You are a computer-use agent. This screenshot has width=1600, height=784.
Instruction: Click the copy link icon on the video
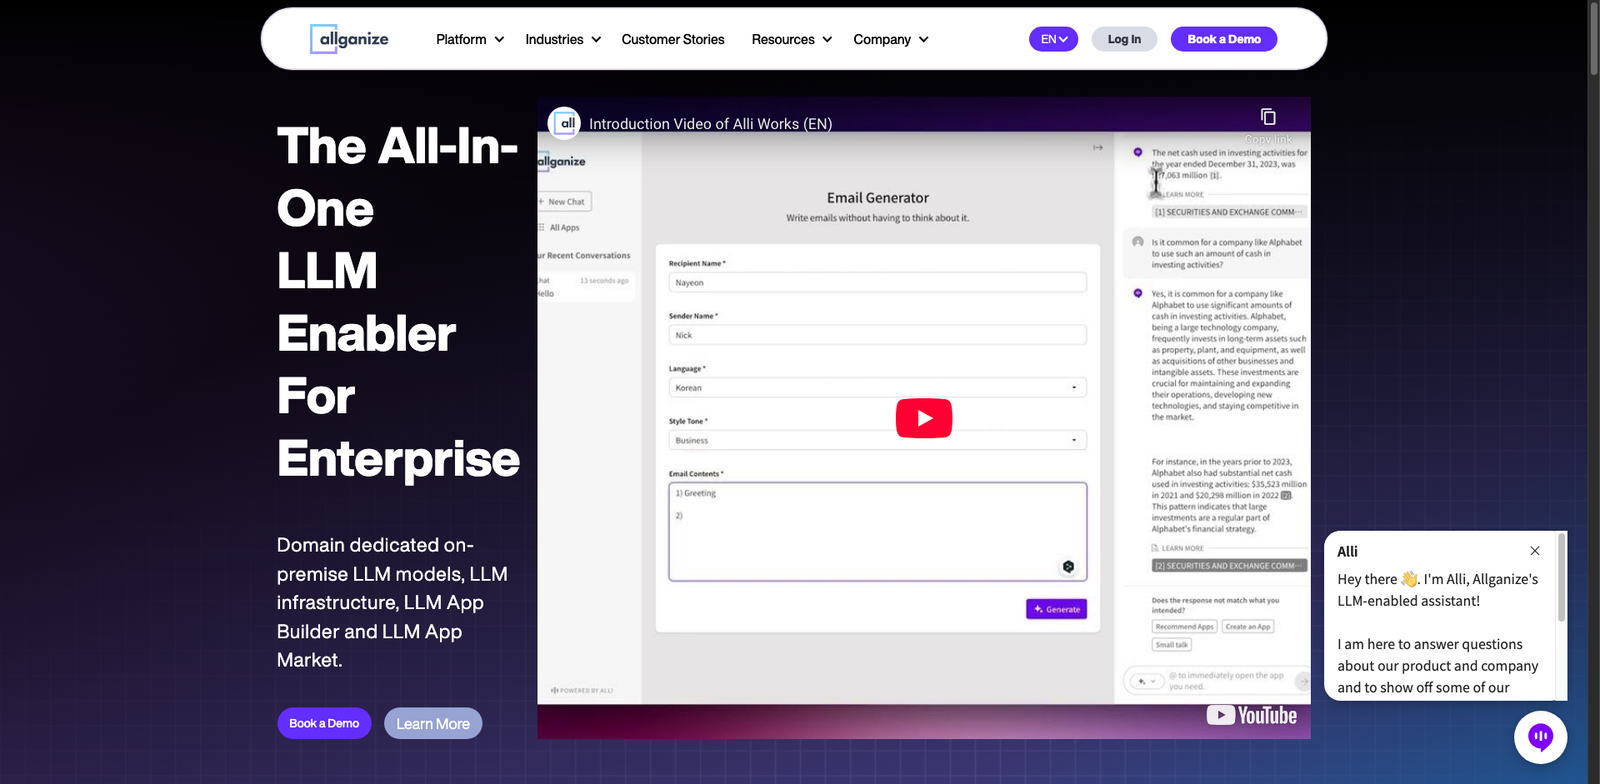coord(1268,117)
